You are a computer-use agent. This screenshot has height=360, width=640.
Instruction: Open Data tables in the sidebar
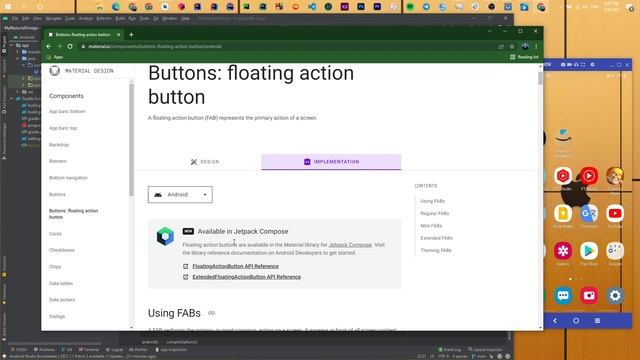[x=61, y=283]
